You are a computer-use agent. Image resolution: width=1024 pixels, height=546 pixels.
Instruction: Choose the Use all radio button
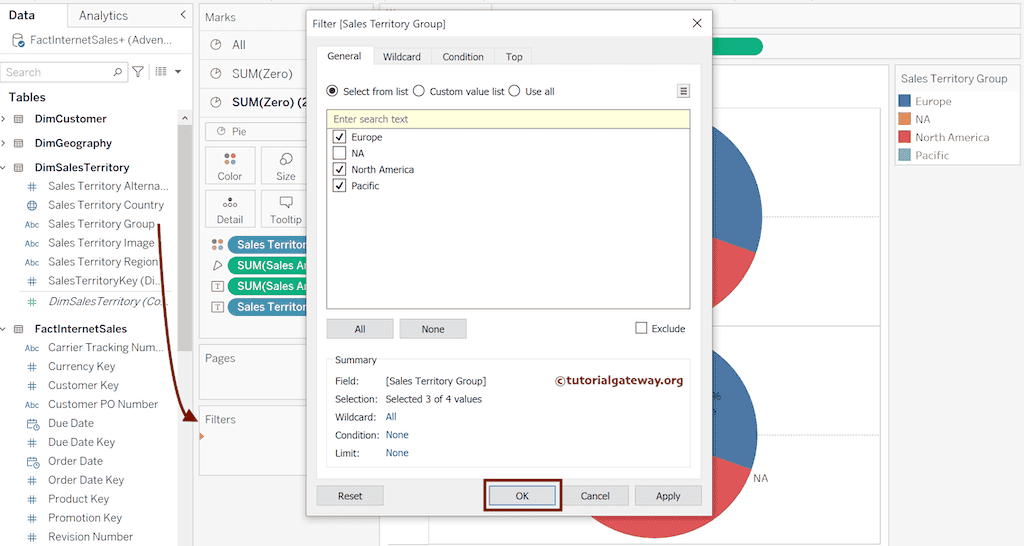(x=515, y=91)
